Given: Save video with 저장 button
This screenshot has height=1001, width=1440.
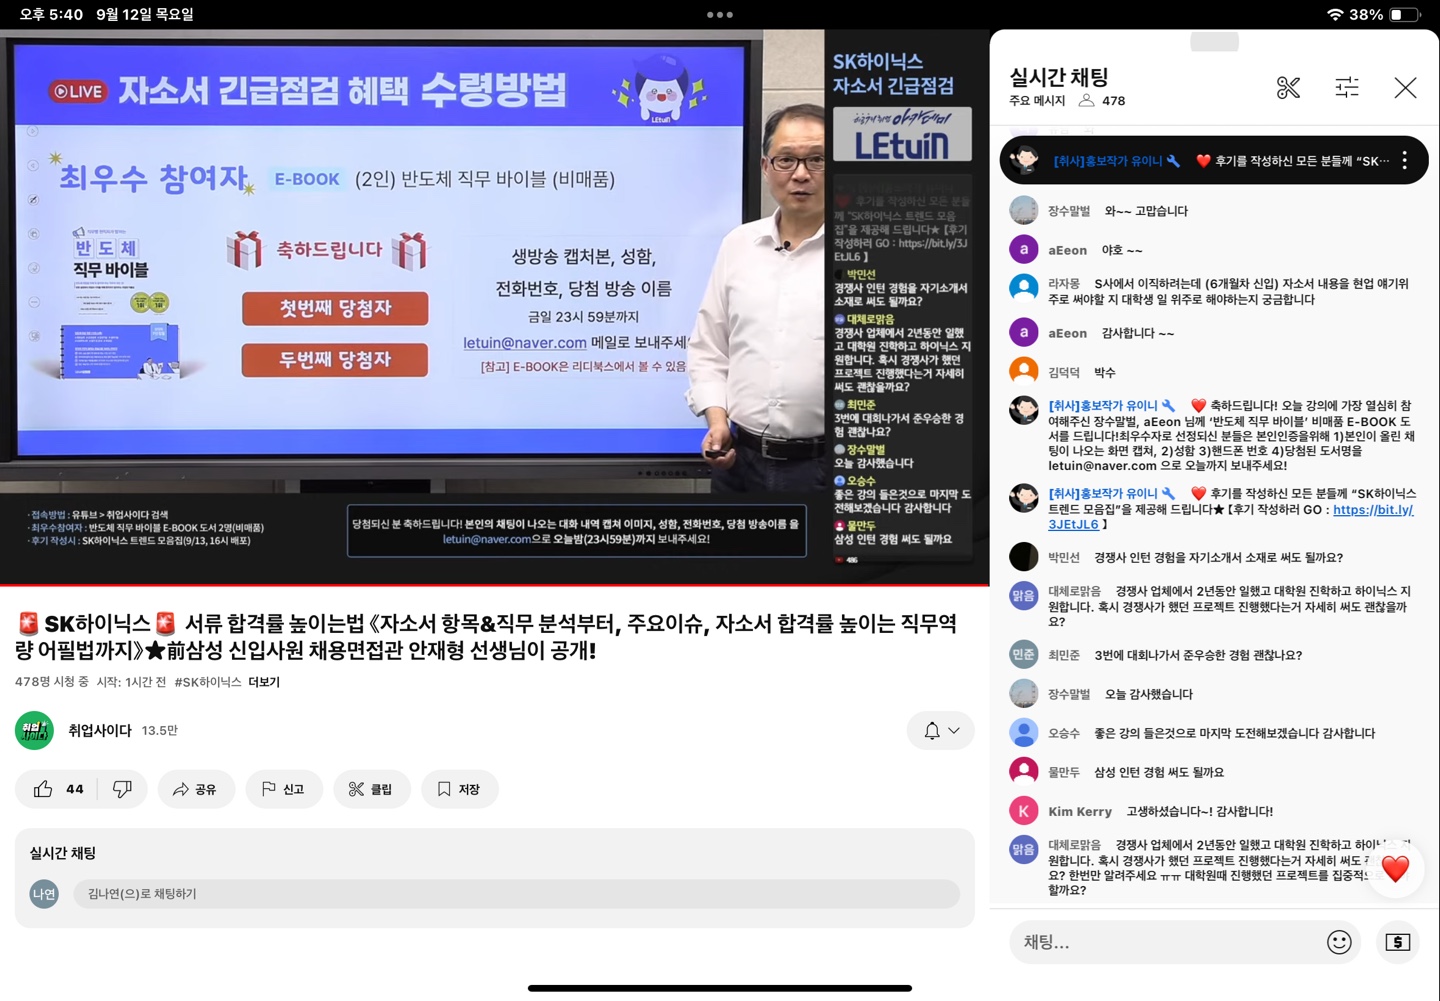Looking at the screenshot, I should coord(459,789).
